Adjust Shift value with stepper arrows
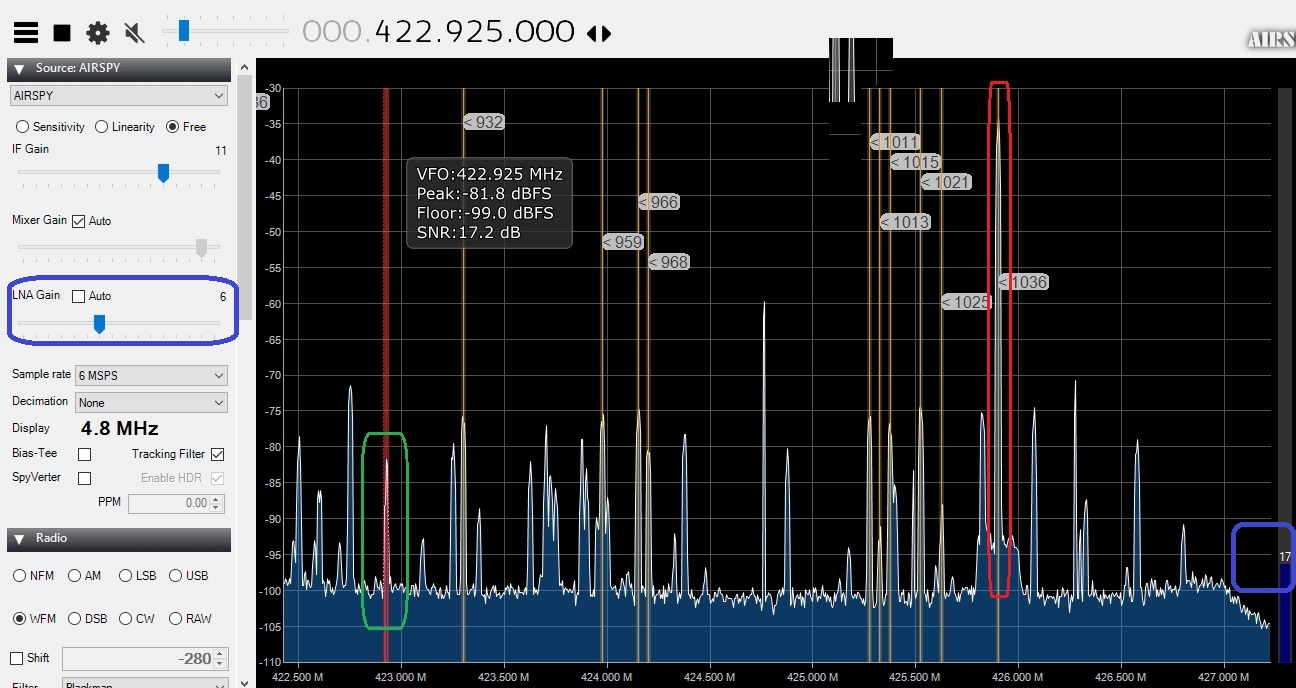The height and width of the screenshot is (688, 1296). (x=221, y=659)
